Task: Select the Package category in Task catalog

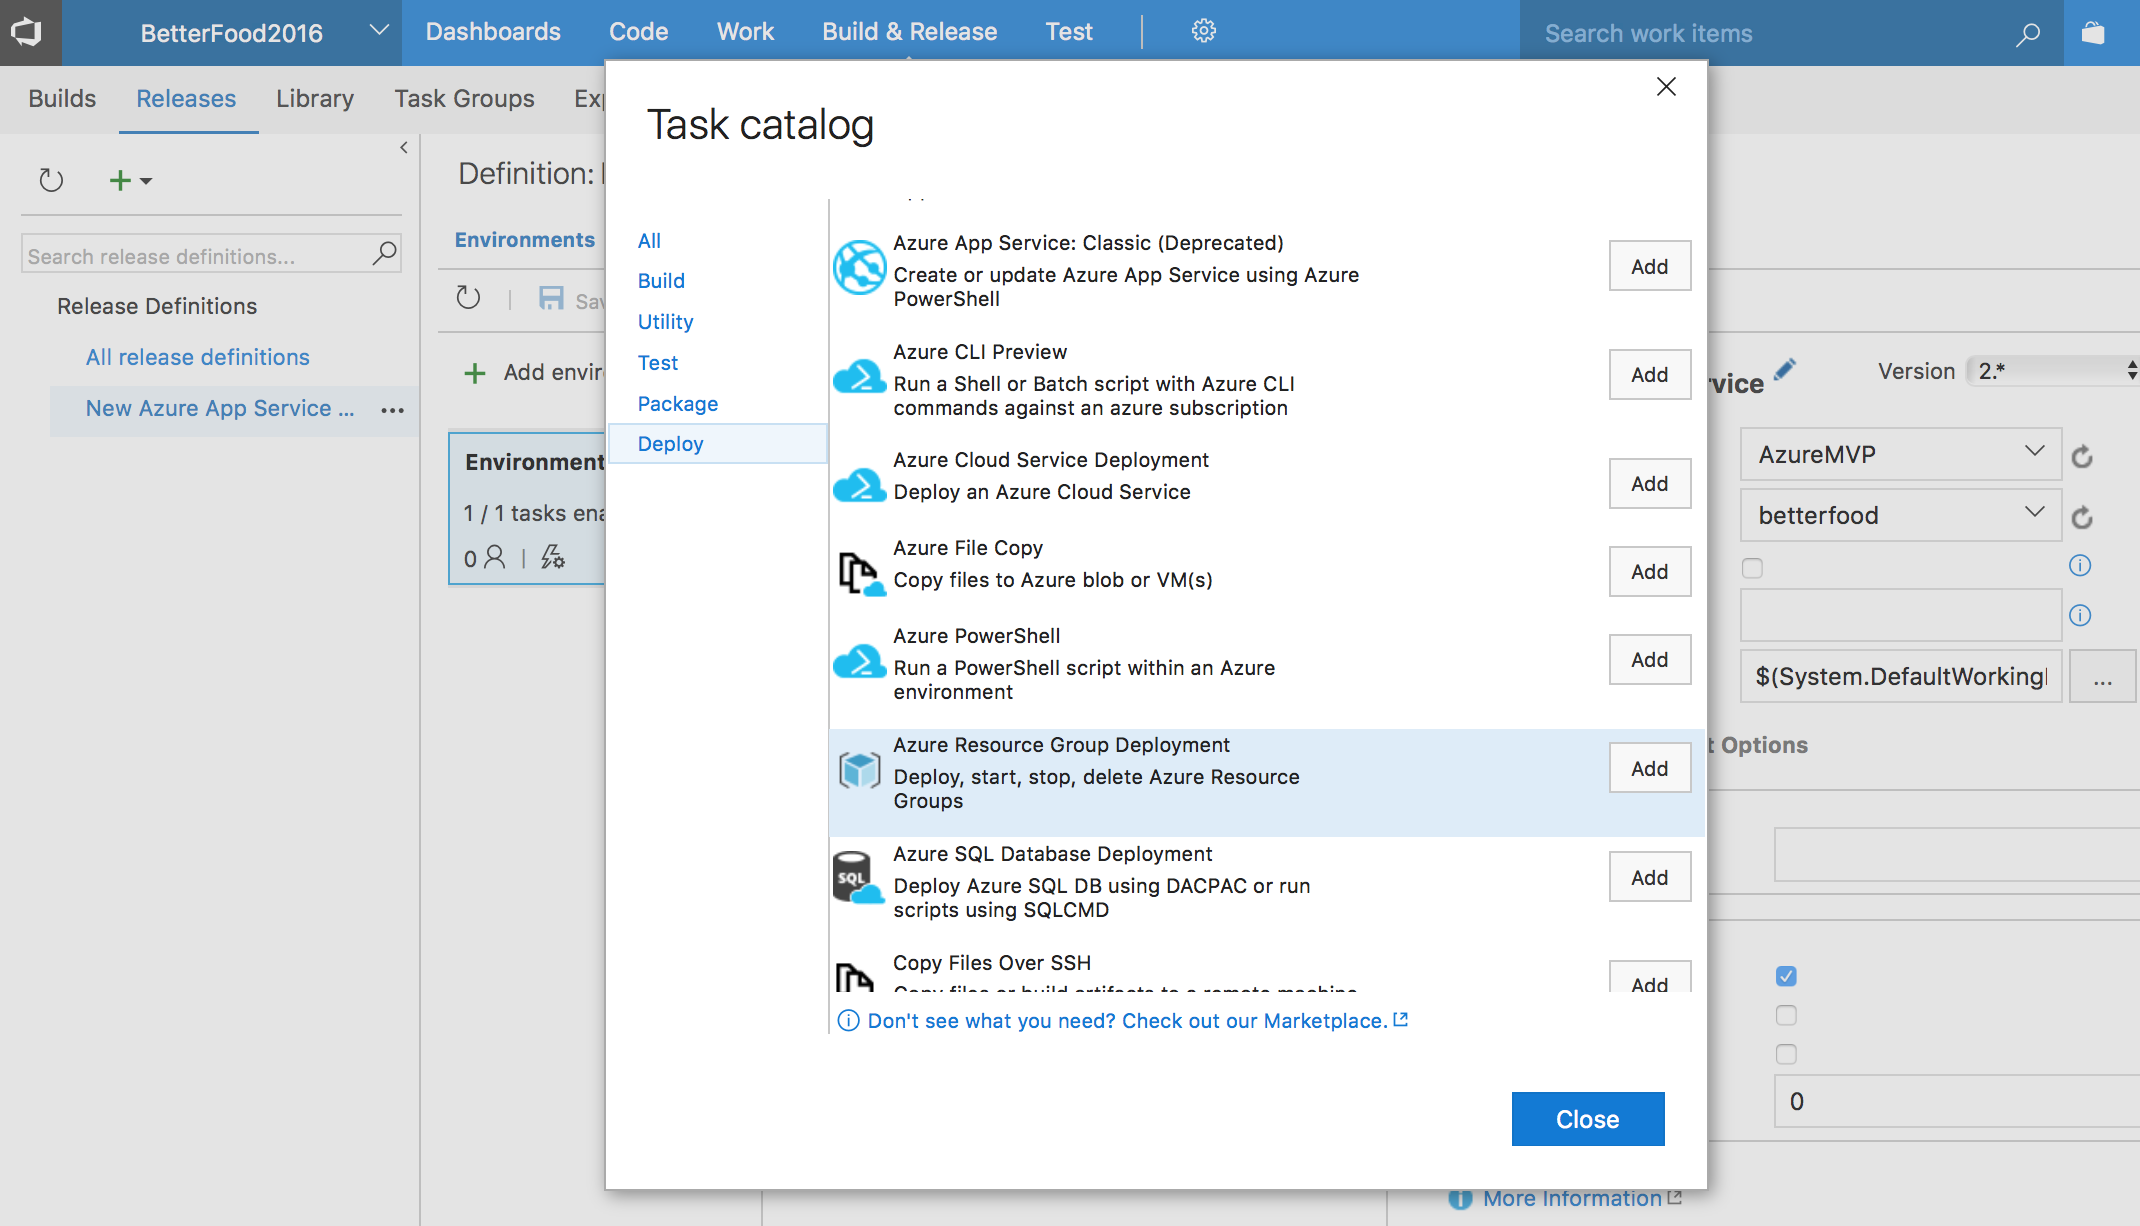Action: click(678, 404)
